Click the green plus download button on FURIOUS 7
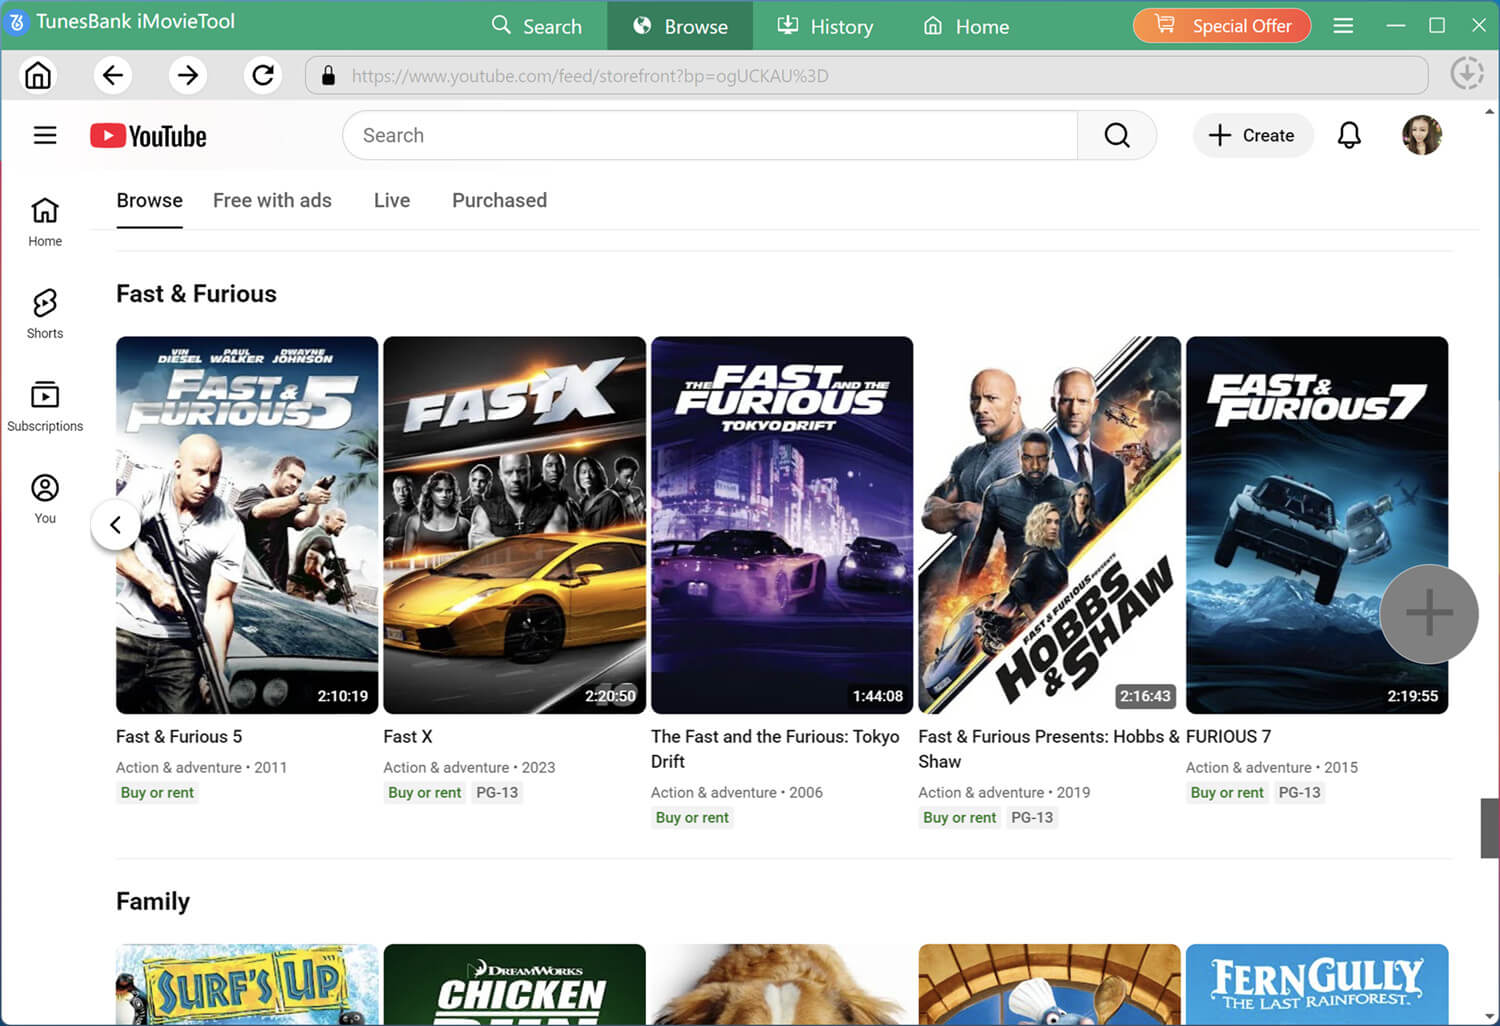 tap(1429, 613)
